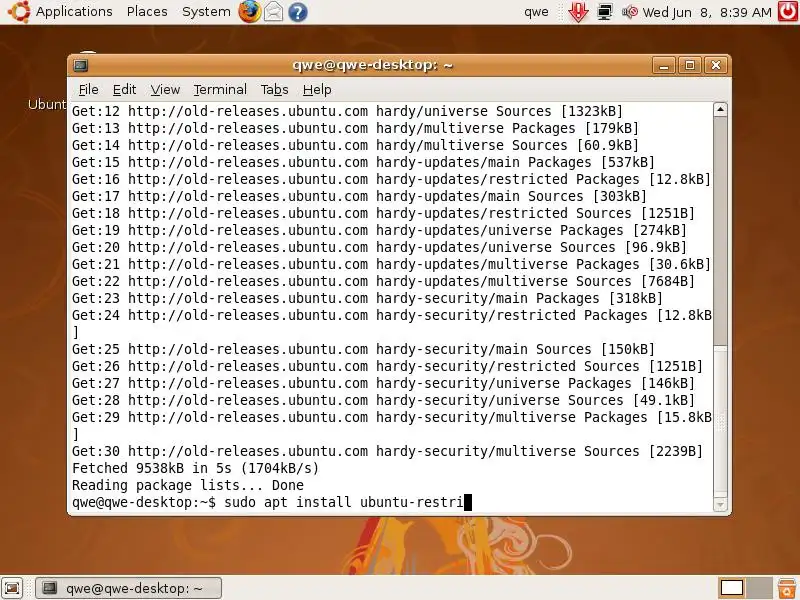800x600 pixels.
Task: Open the terminal's Help menu
Action: click(x=317, y=90)
